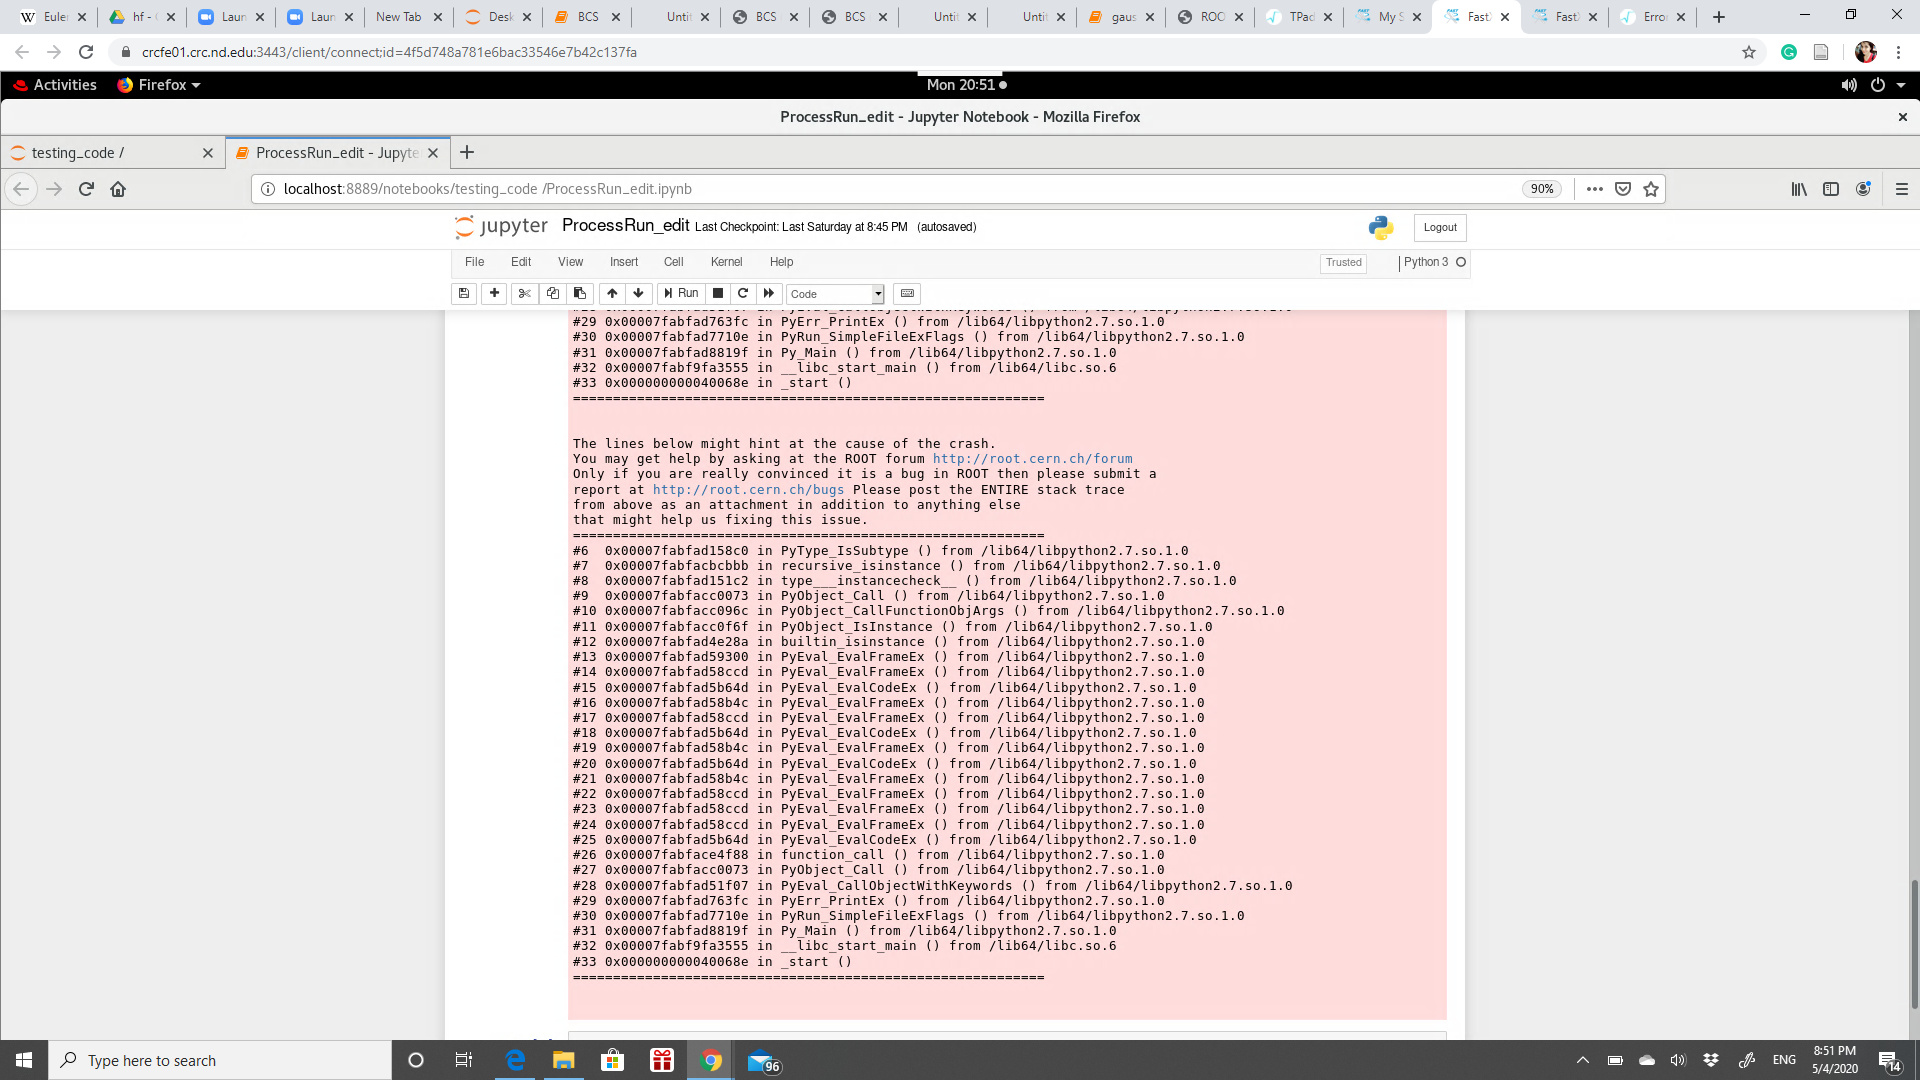Open command palette keyboard icon

pos(907,293)
